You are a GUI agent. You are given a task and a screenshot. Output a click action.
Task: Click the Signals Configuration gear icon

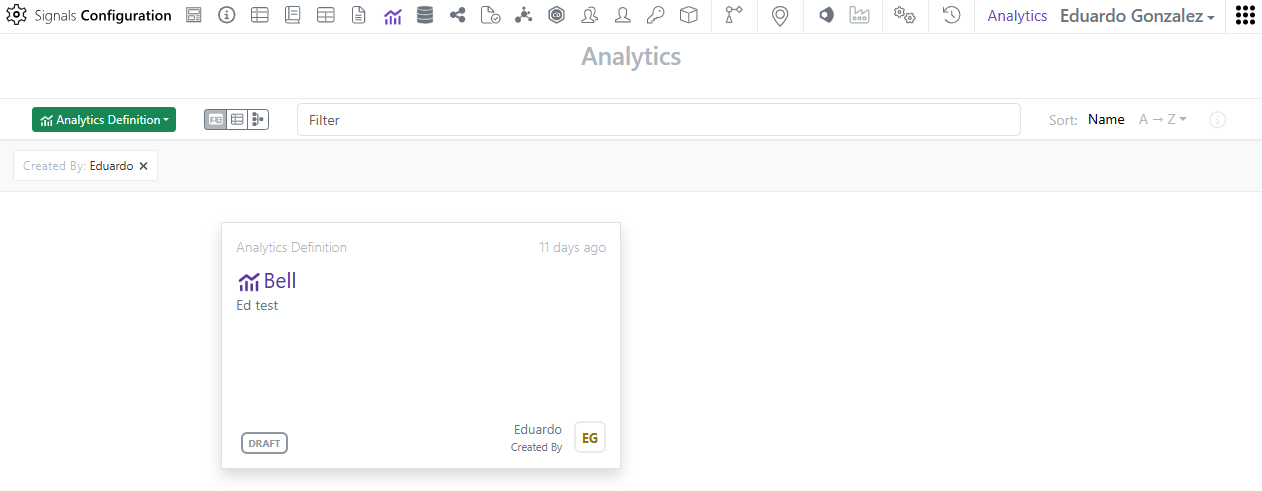pyautogui.click(x=16, y=15)
